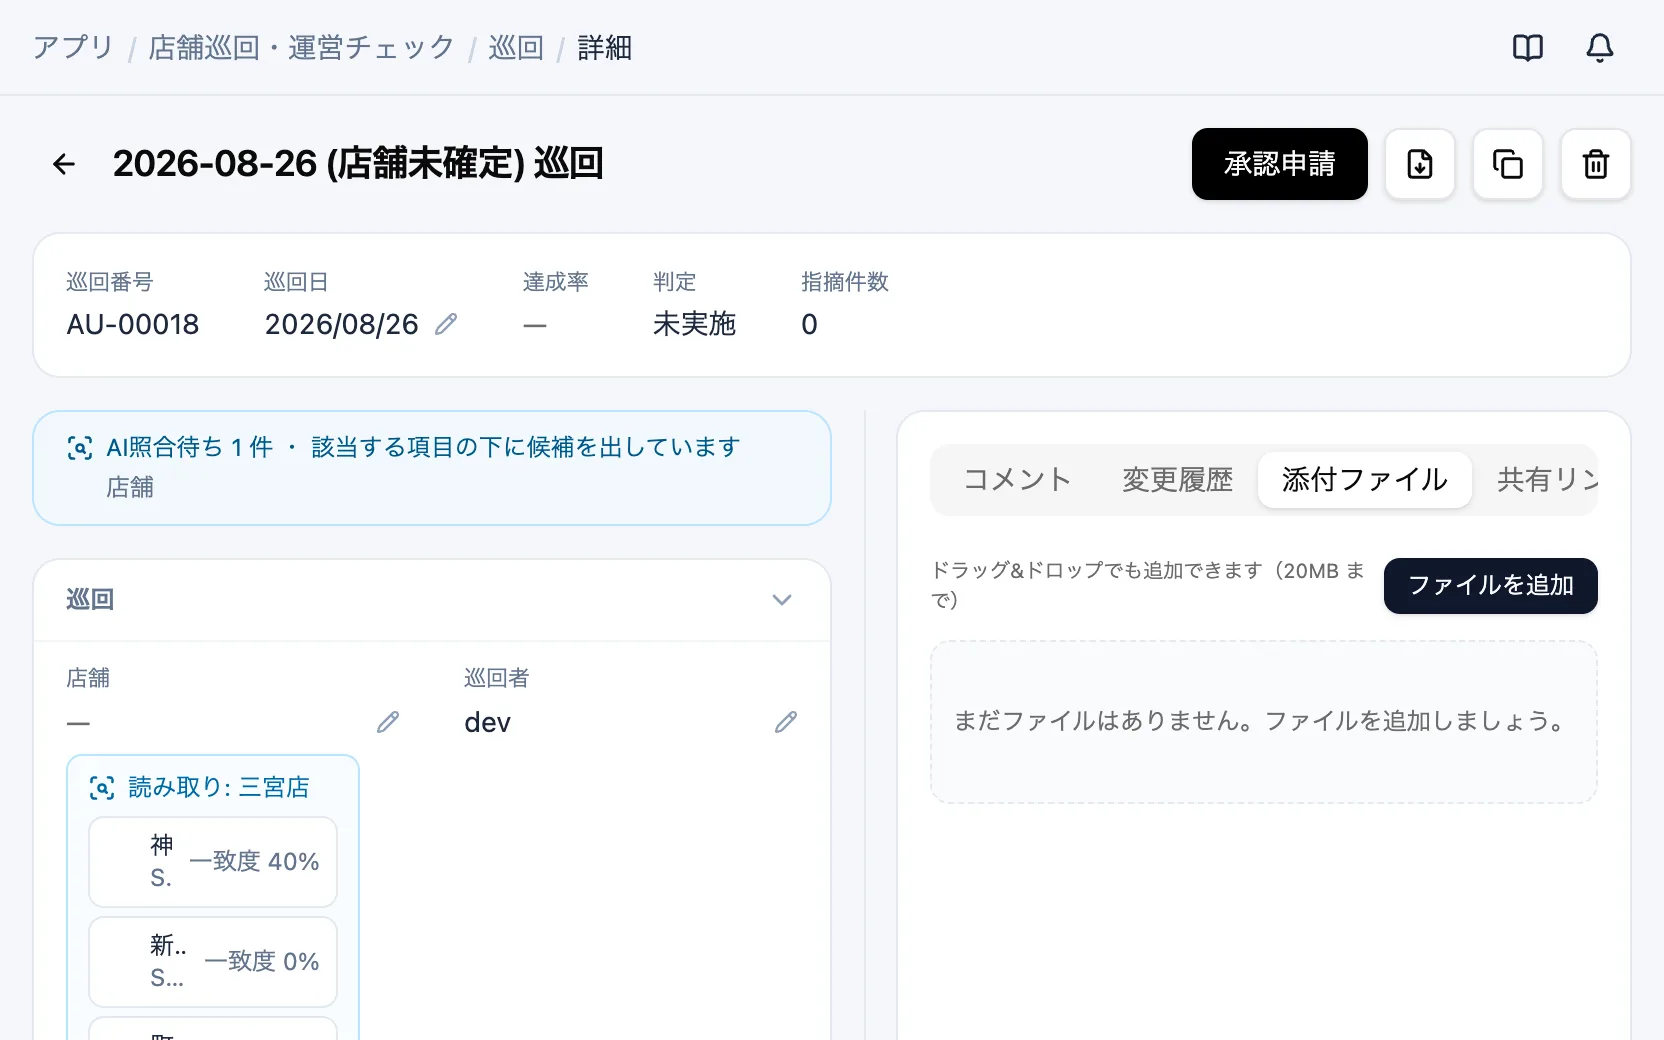The image size is (1664, 1040).
Task: Click the ファイルを追加 button
Action: click(x=1491, y=586)
